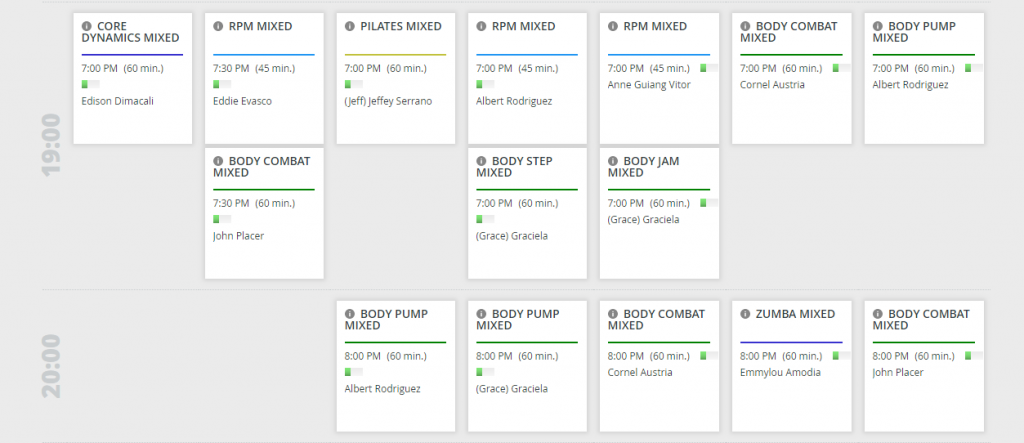Open Zumba Mixed class title
The height and width of the screenshot is (443, 1024).
coord(795,314)
